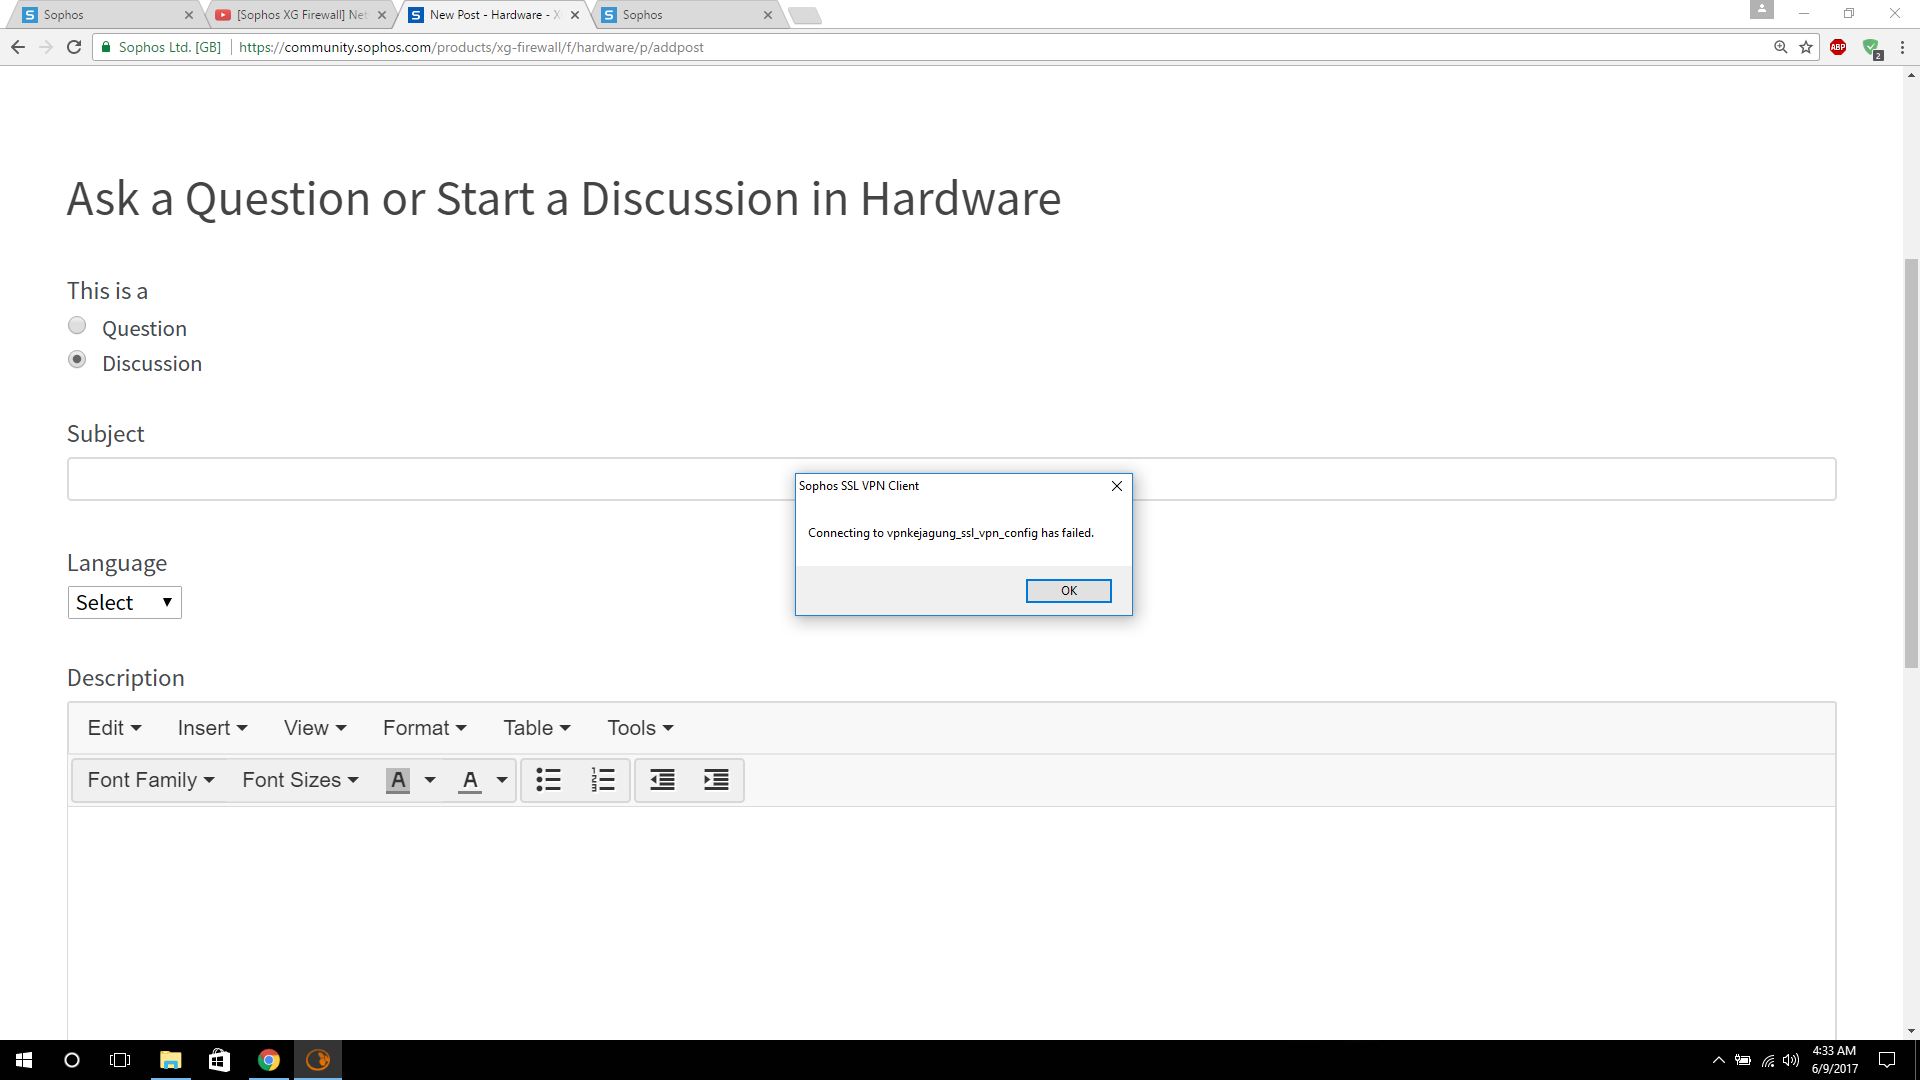1920x1080 pixels.
Task: Open the Windows Start menu
Action: tap(24, 1060)
